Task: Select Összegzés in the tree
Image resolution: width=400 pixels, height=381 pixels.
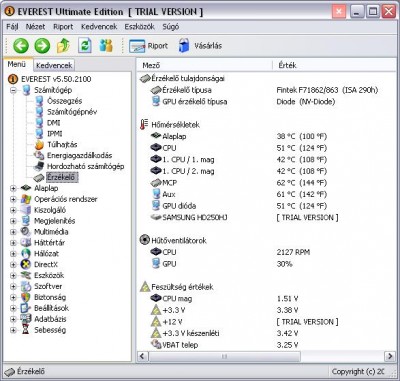Action: tap(65, 101)
